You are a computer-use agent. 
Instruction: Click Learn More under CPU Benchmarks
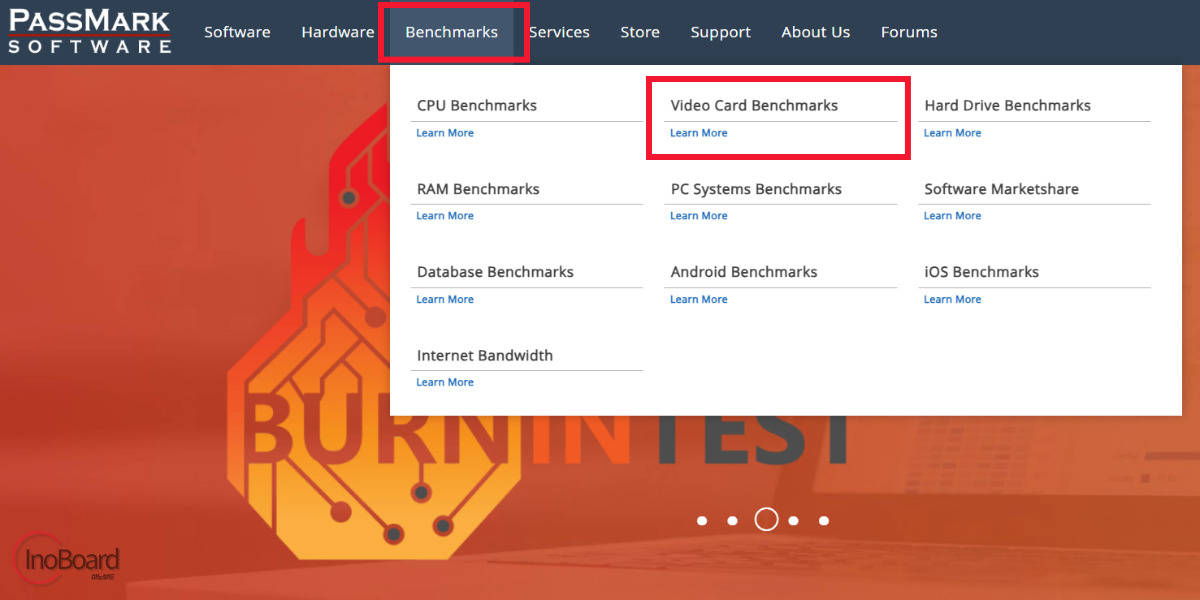pos(445,133)
